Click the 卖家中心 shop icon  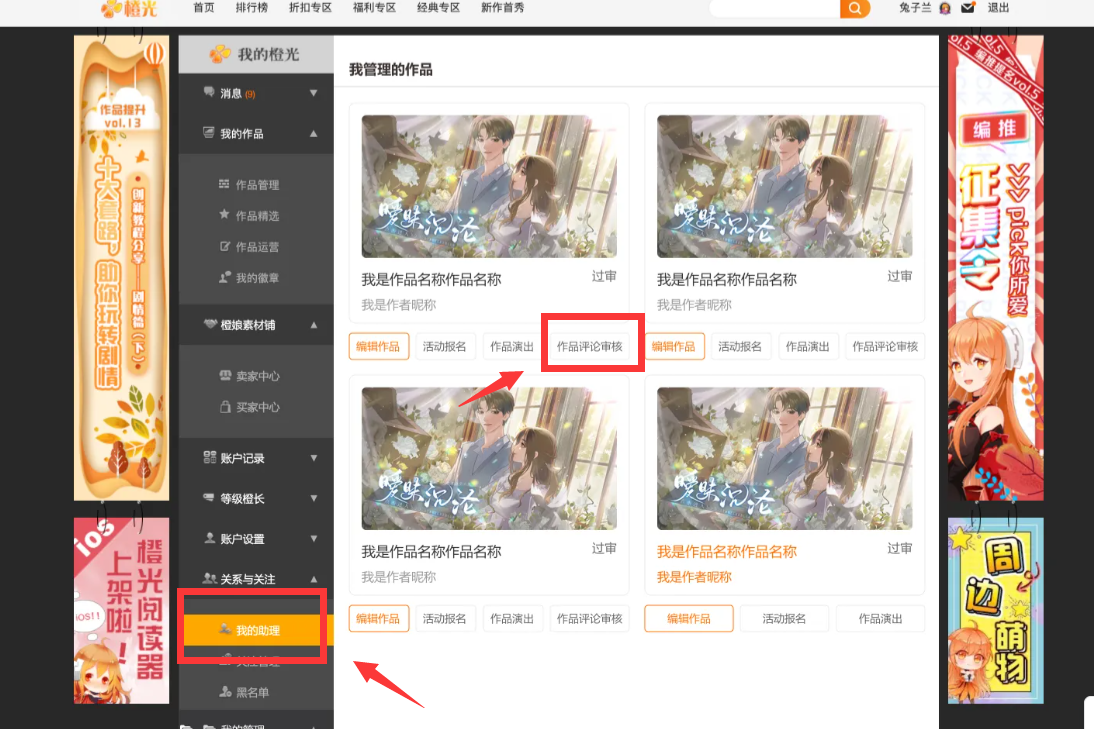pyautogui.click(x=225, y=375)
